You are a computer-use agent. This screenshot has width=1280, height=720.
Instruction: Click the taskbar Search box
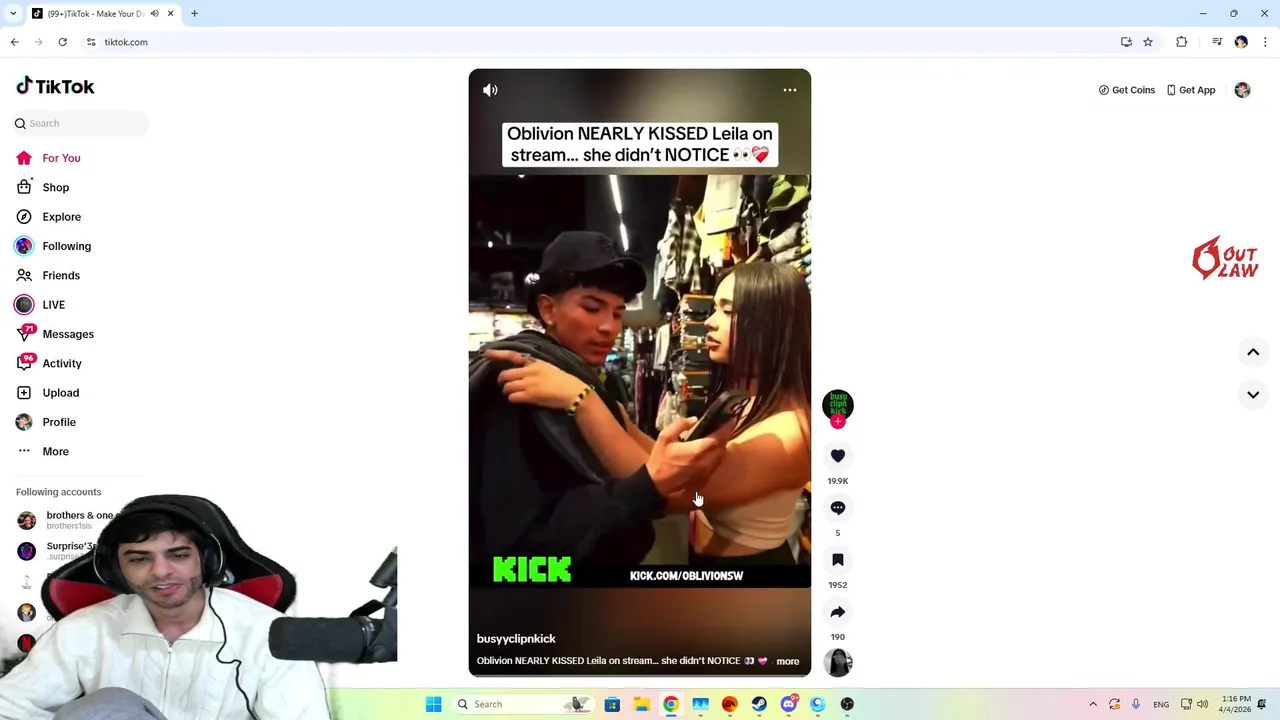coord(521,704)
